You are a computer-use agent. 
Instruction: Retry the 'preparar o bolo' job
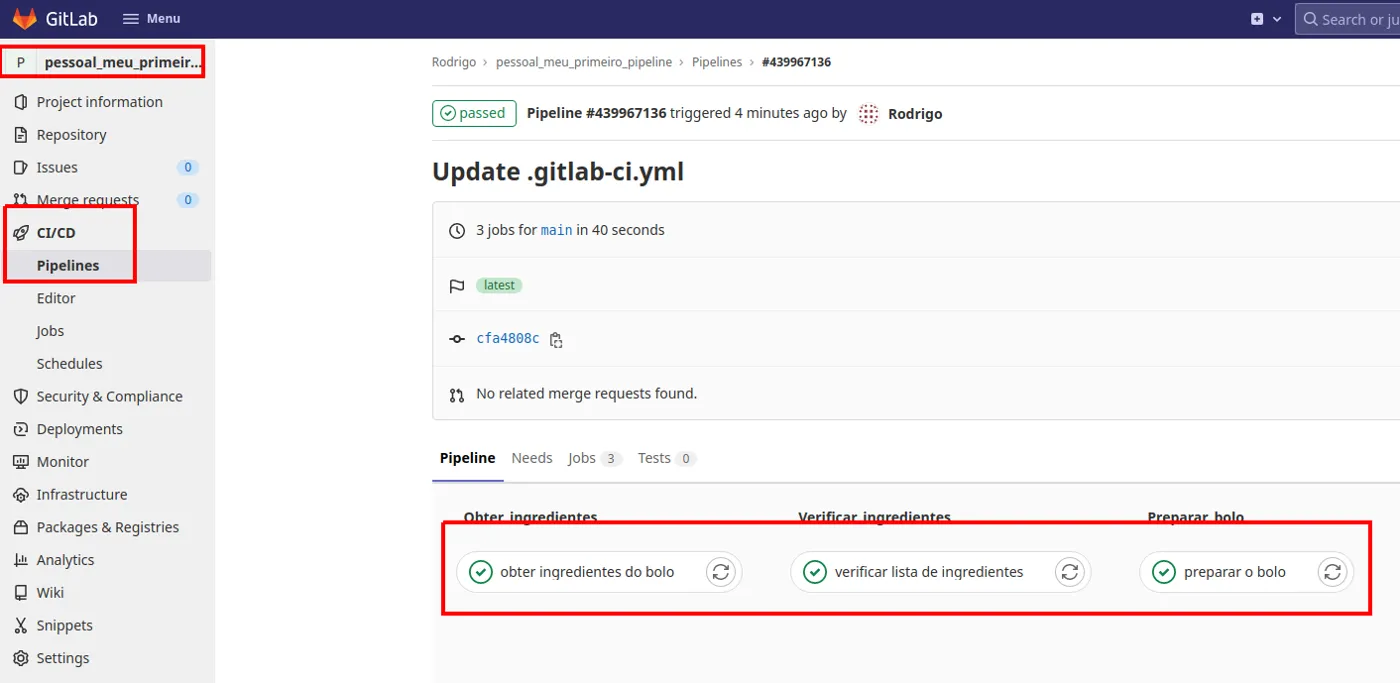1332,572
